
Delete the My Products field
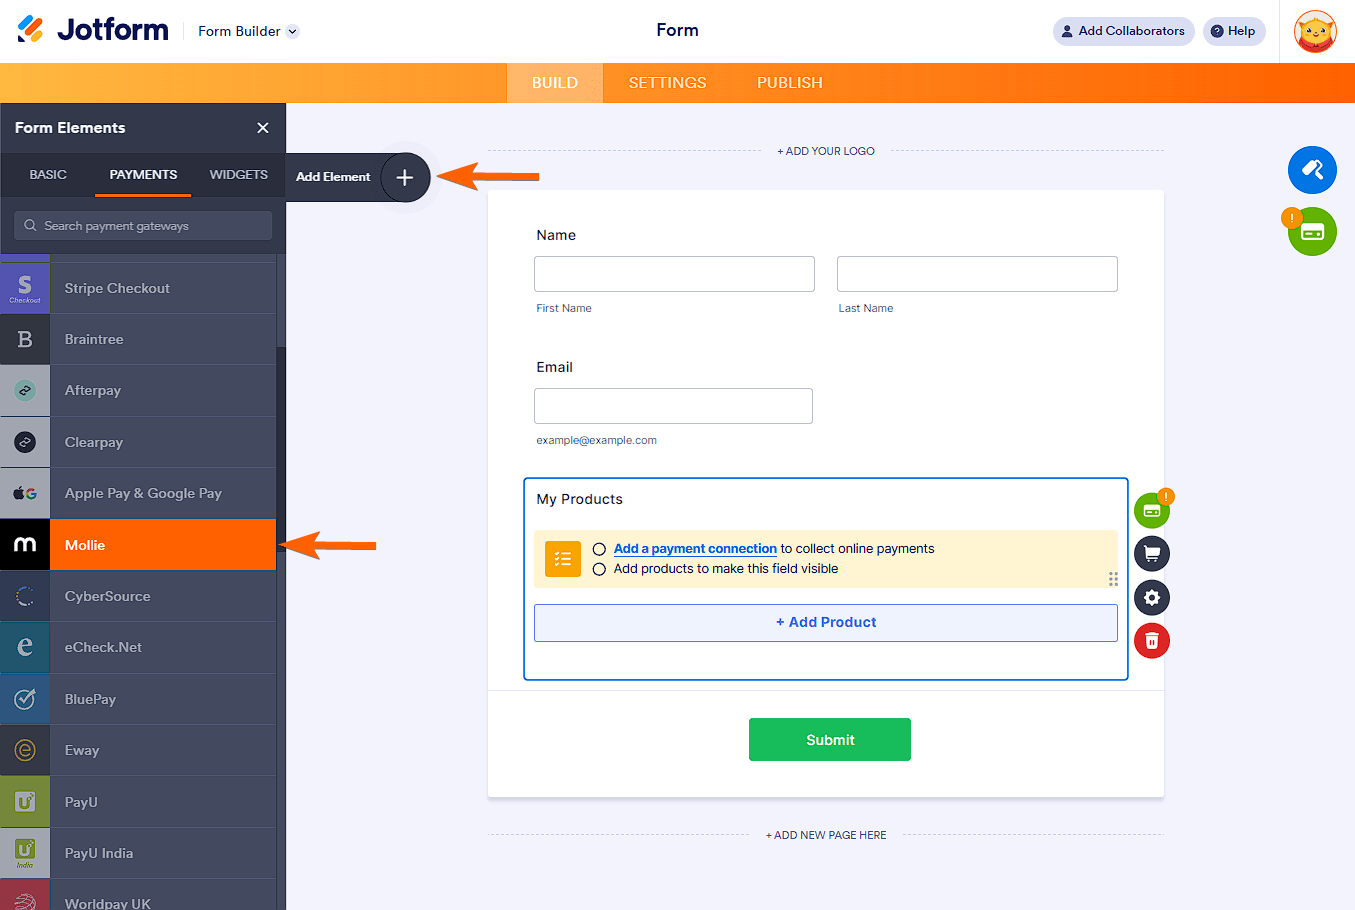click(x=1152, y=641)
